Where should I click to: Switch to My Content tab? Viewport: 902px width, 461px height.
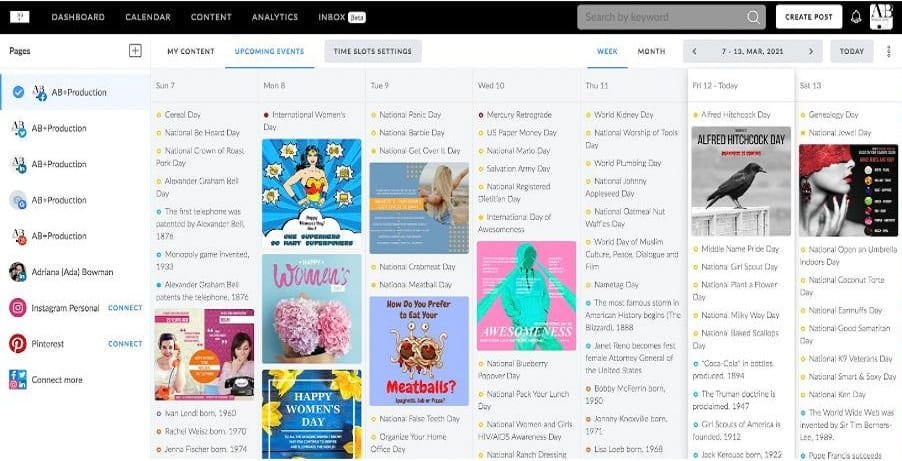(190, 51)
